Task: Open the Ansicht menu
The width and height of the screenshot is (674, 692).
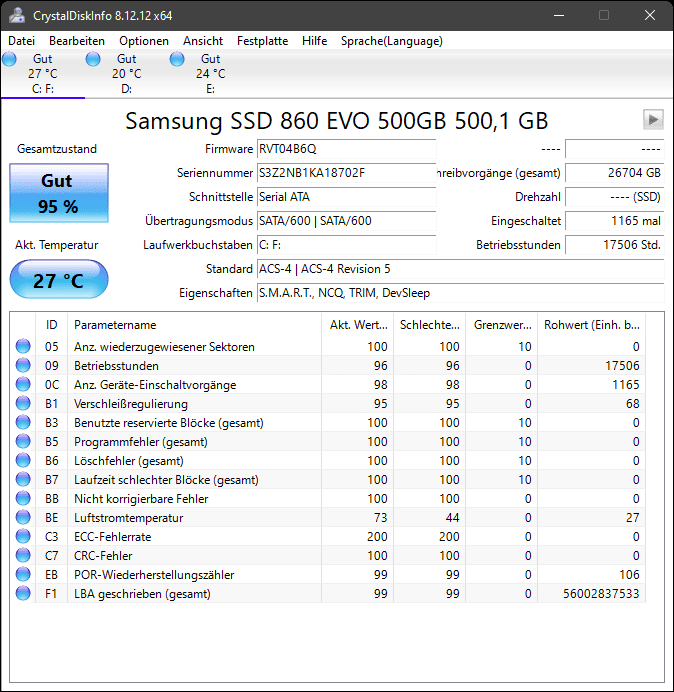Action: pos(203,41)
